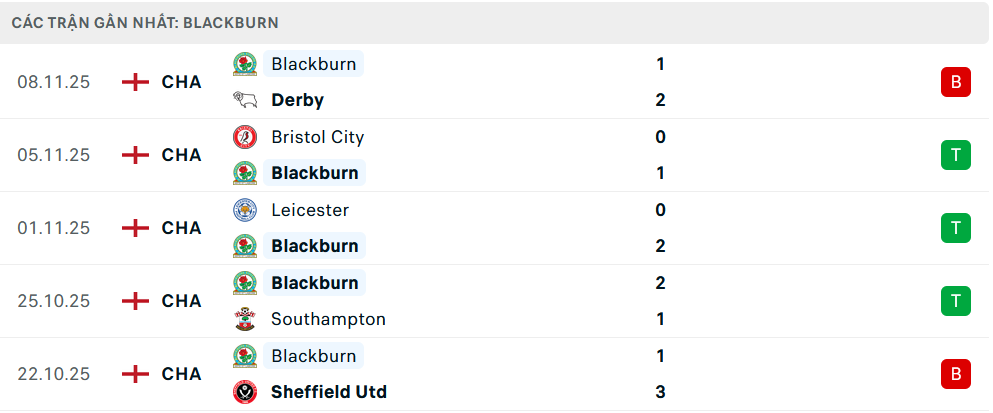Open the Southampton team link
The image size is (993, 413).
point(328,319)
